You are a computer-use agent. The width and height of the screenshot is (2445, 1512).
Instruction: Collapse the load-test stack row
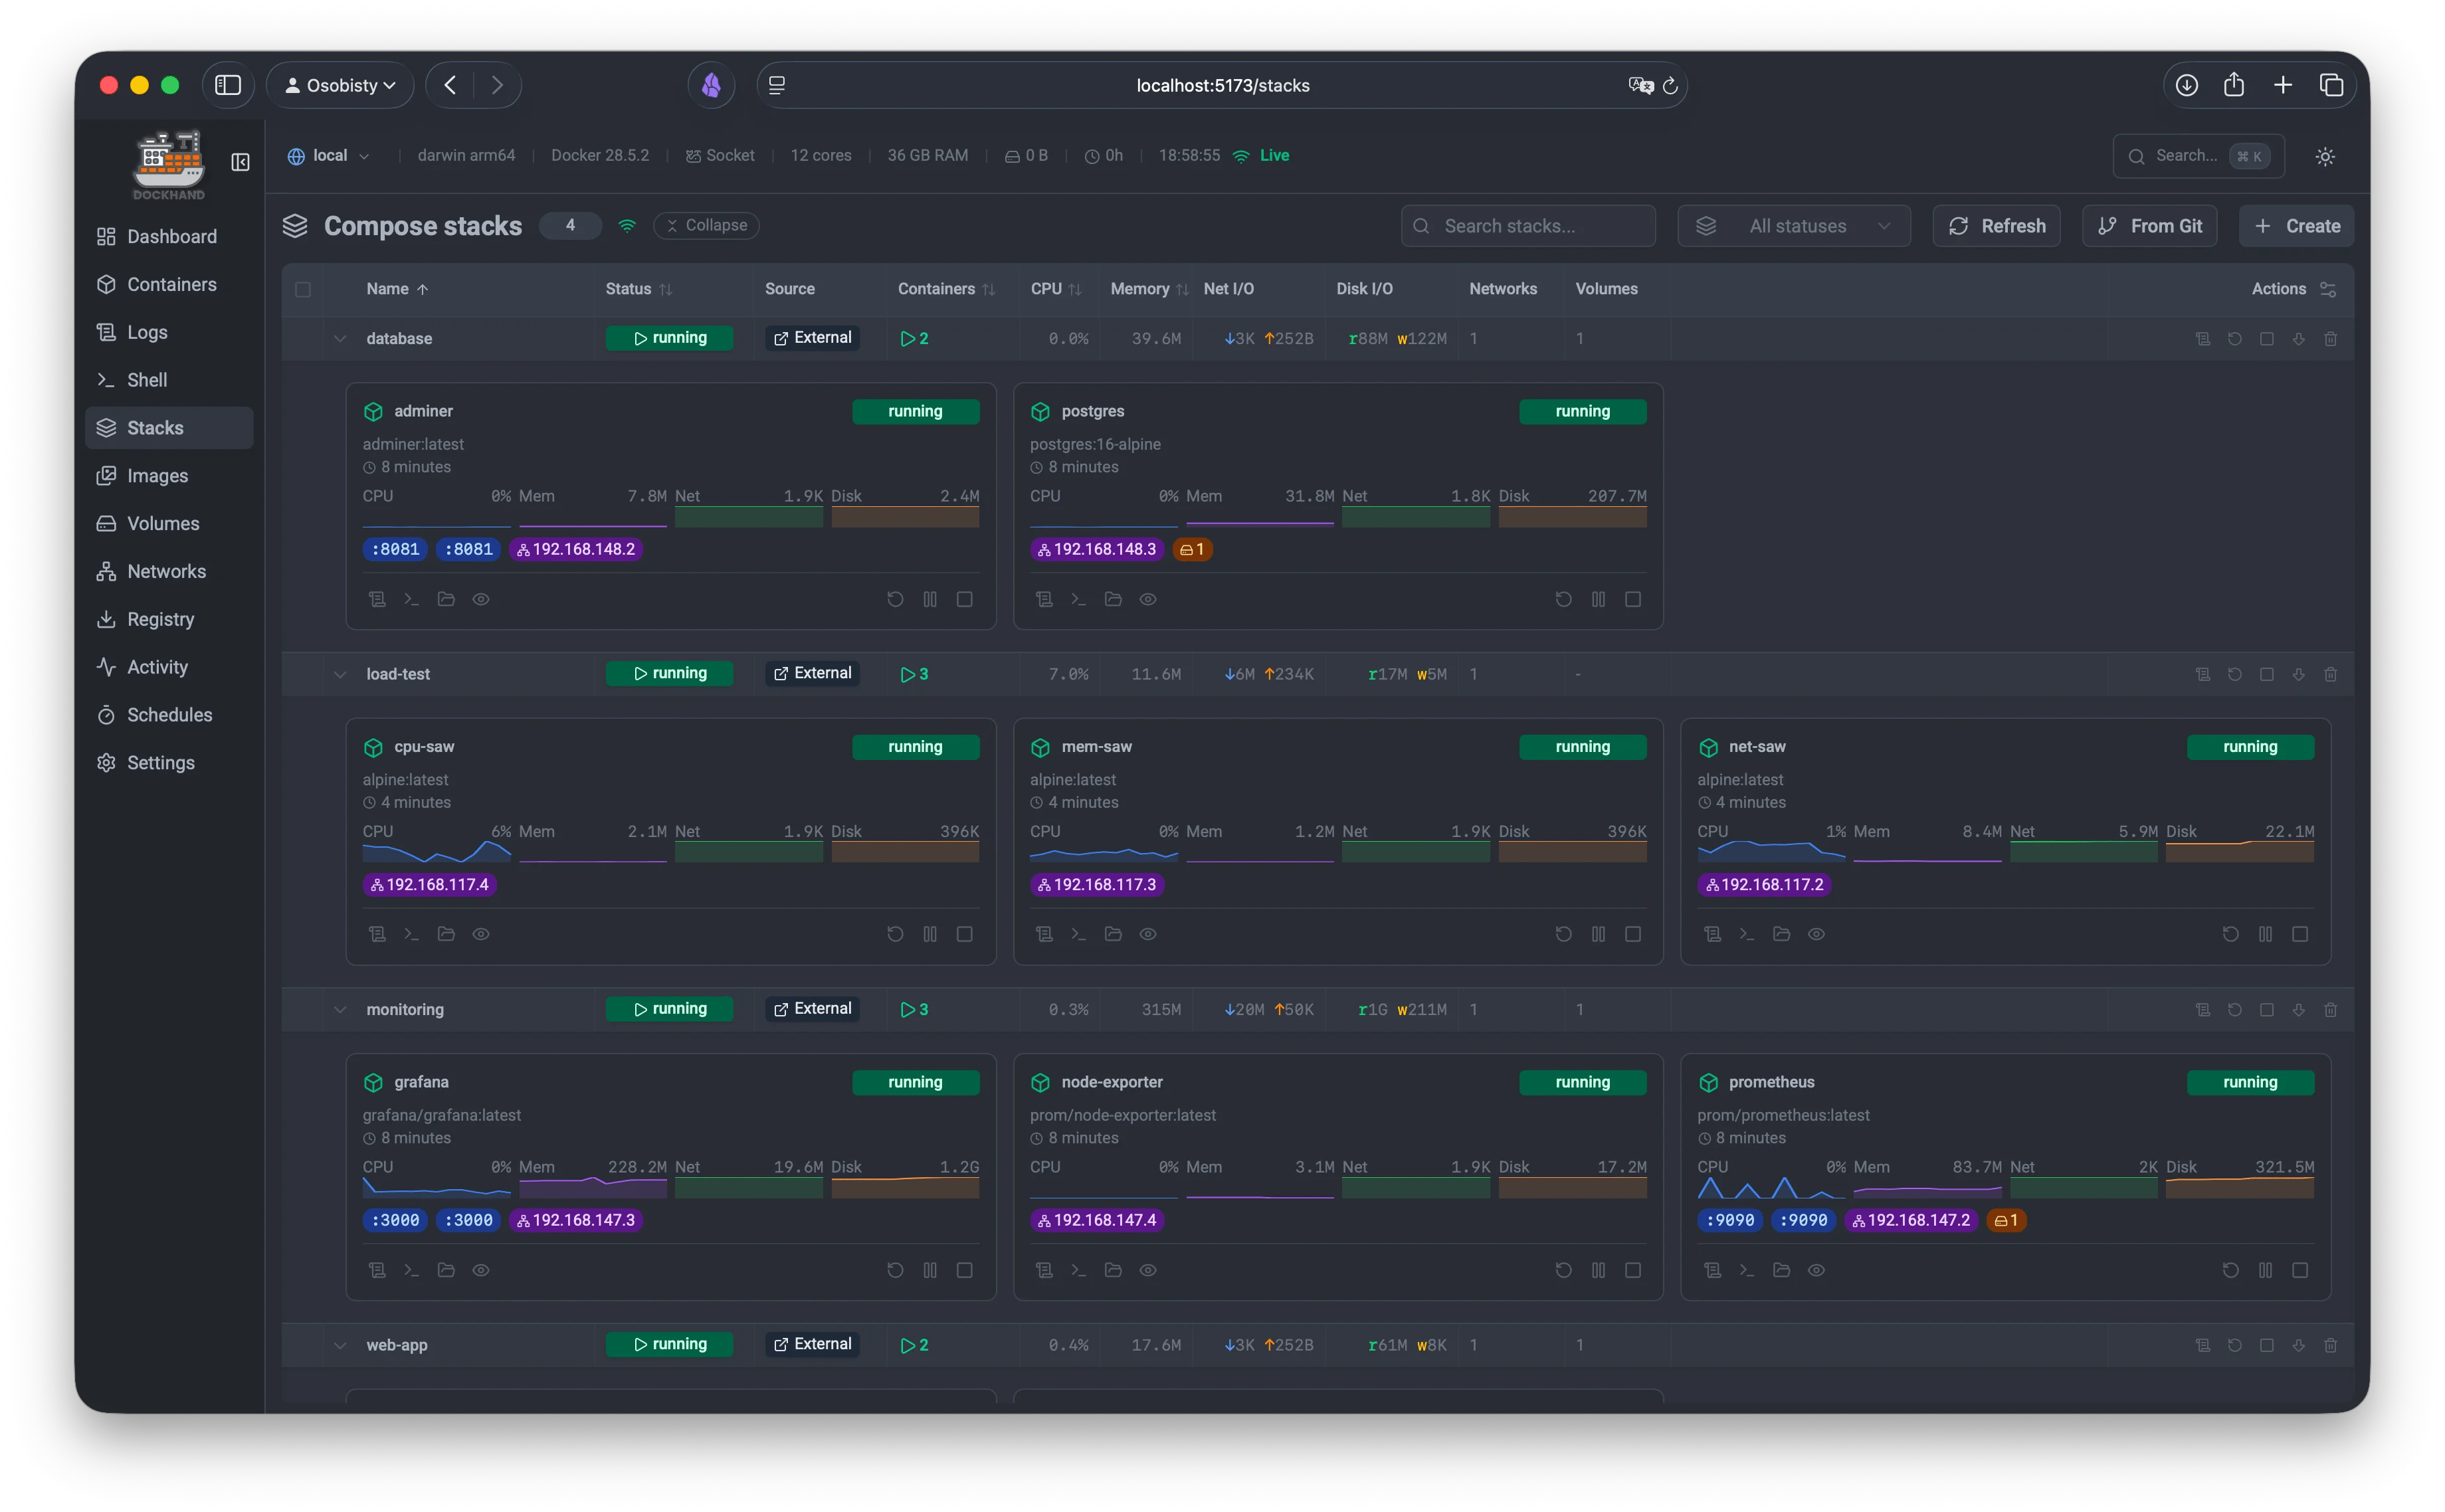[340, 674]
